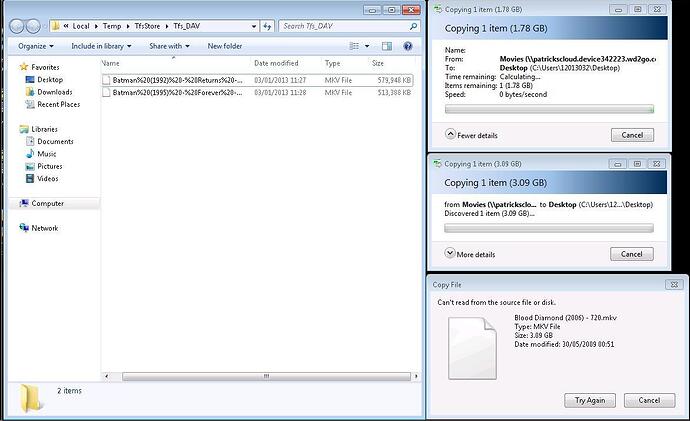Click Tfs_DAV breadcrumb segment
Image resolution: width=690 pixels, height=421 pixels.
187,26
